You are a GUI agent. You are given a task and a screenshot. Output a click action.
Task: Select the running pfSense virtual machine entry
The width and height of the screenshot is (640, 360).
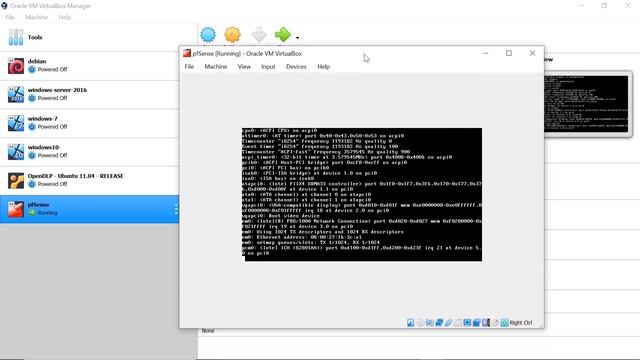click(89, 209)
